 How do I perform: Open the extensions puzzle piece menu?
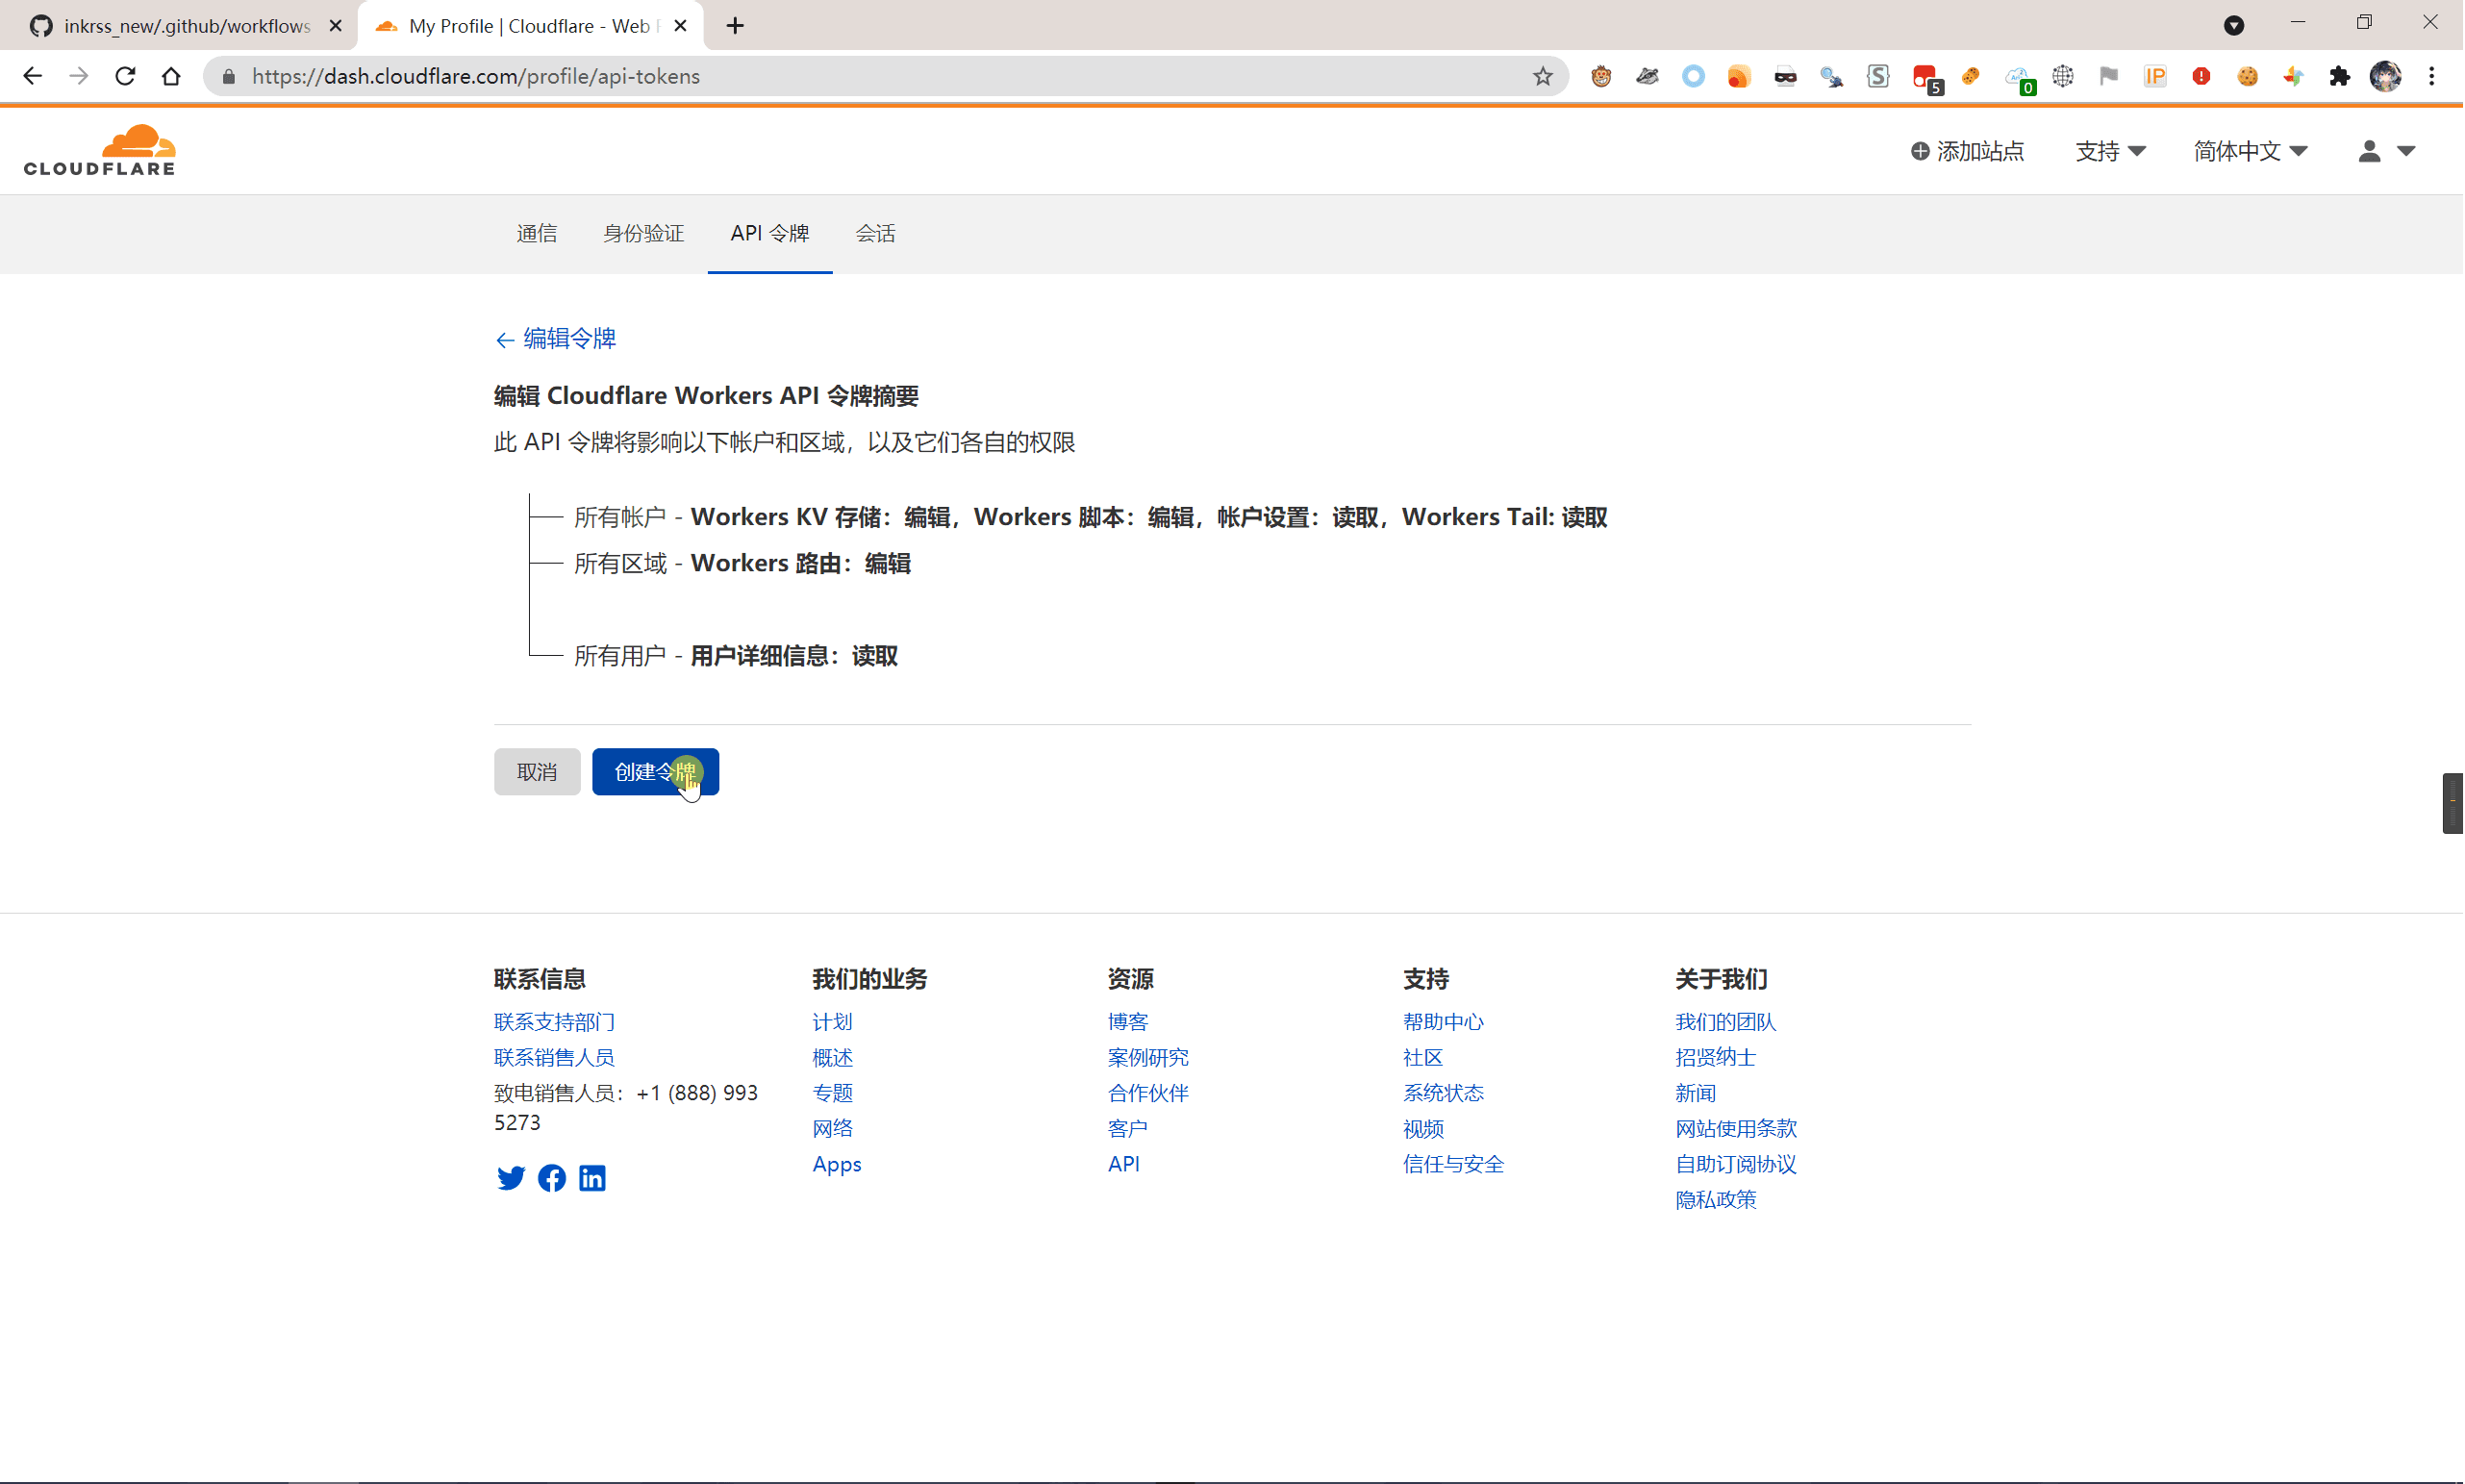(x=2339, y=76)
